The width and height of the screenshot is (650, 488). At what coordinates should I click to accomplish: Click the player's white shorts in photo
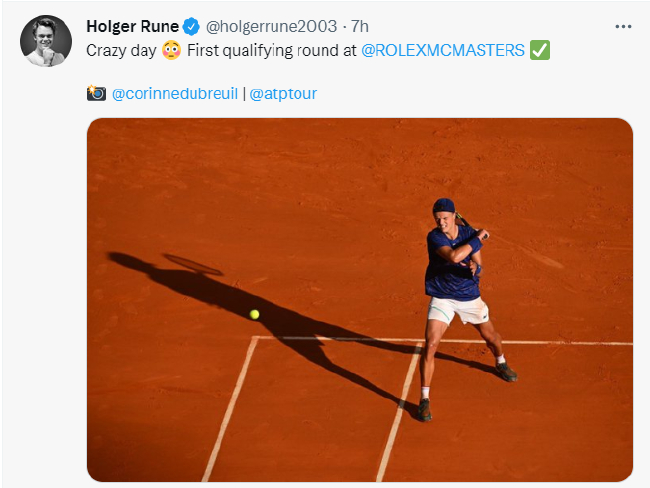tap(458, 310)
